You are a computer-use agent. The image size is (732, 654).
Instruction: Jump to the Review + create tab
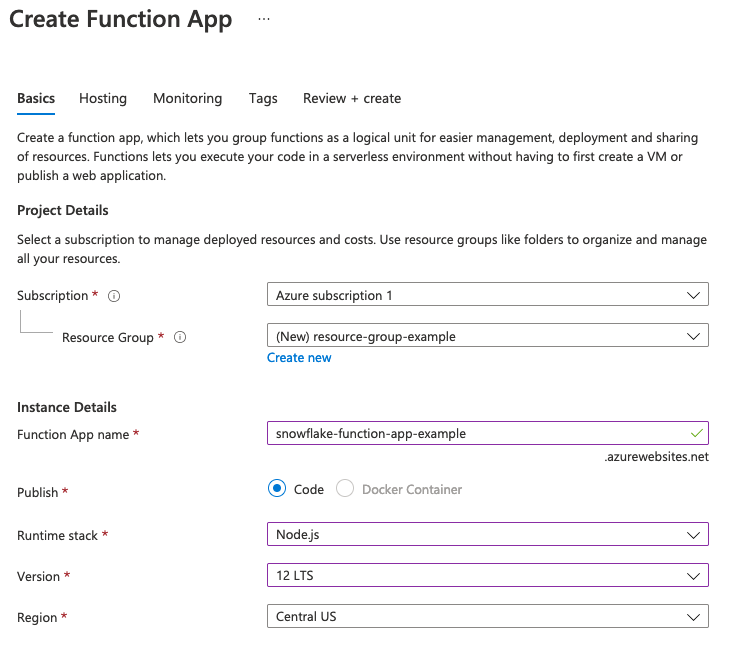coord(352,98)
